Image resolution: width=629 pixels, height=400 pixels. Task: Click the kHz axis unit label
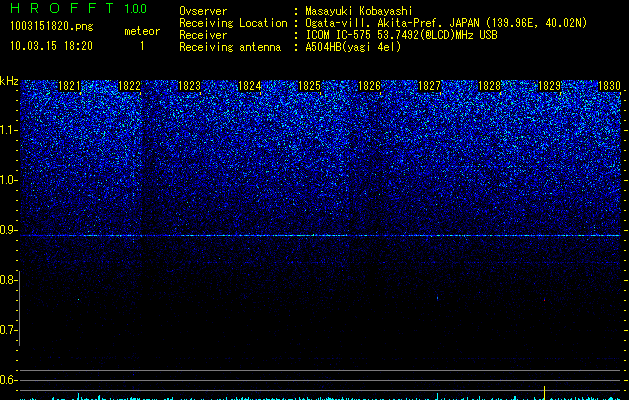click(9, 81)
